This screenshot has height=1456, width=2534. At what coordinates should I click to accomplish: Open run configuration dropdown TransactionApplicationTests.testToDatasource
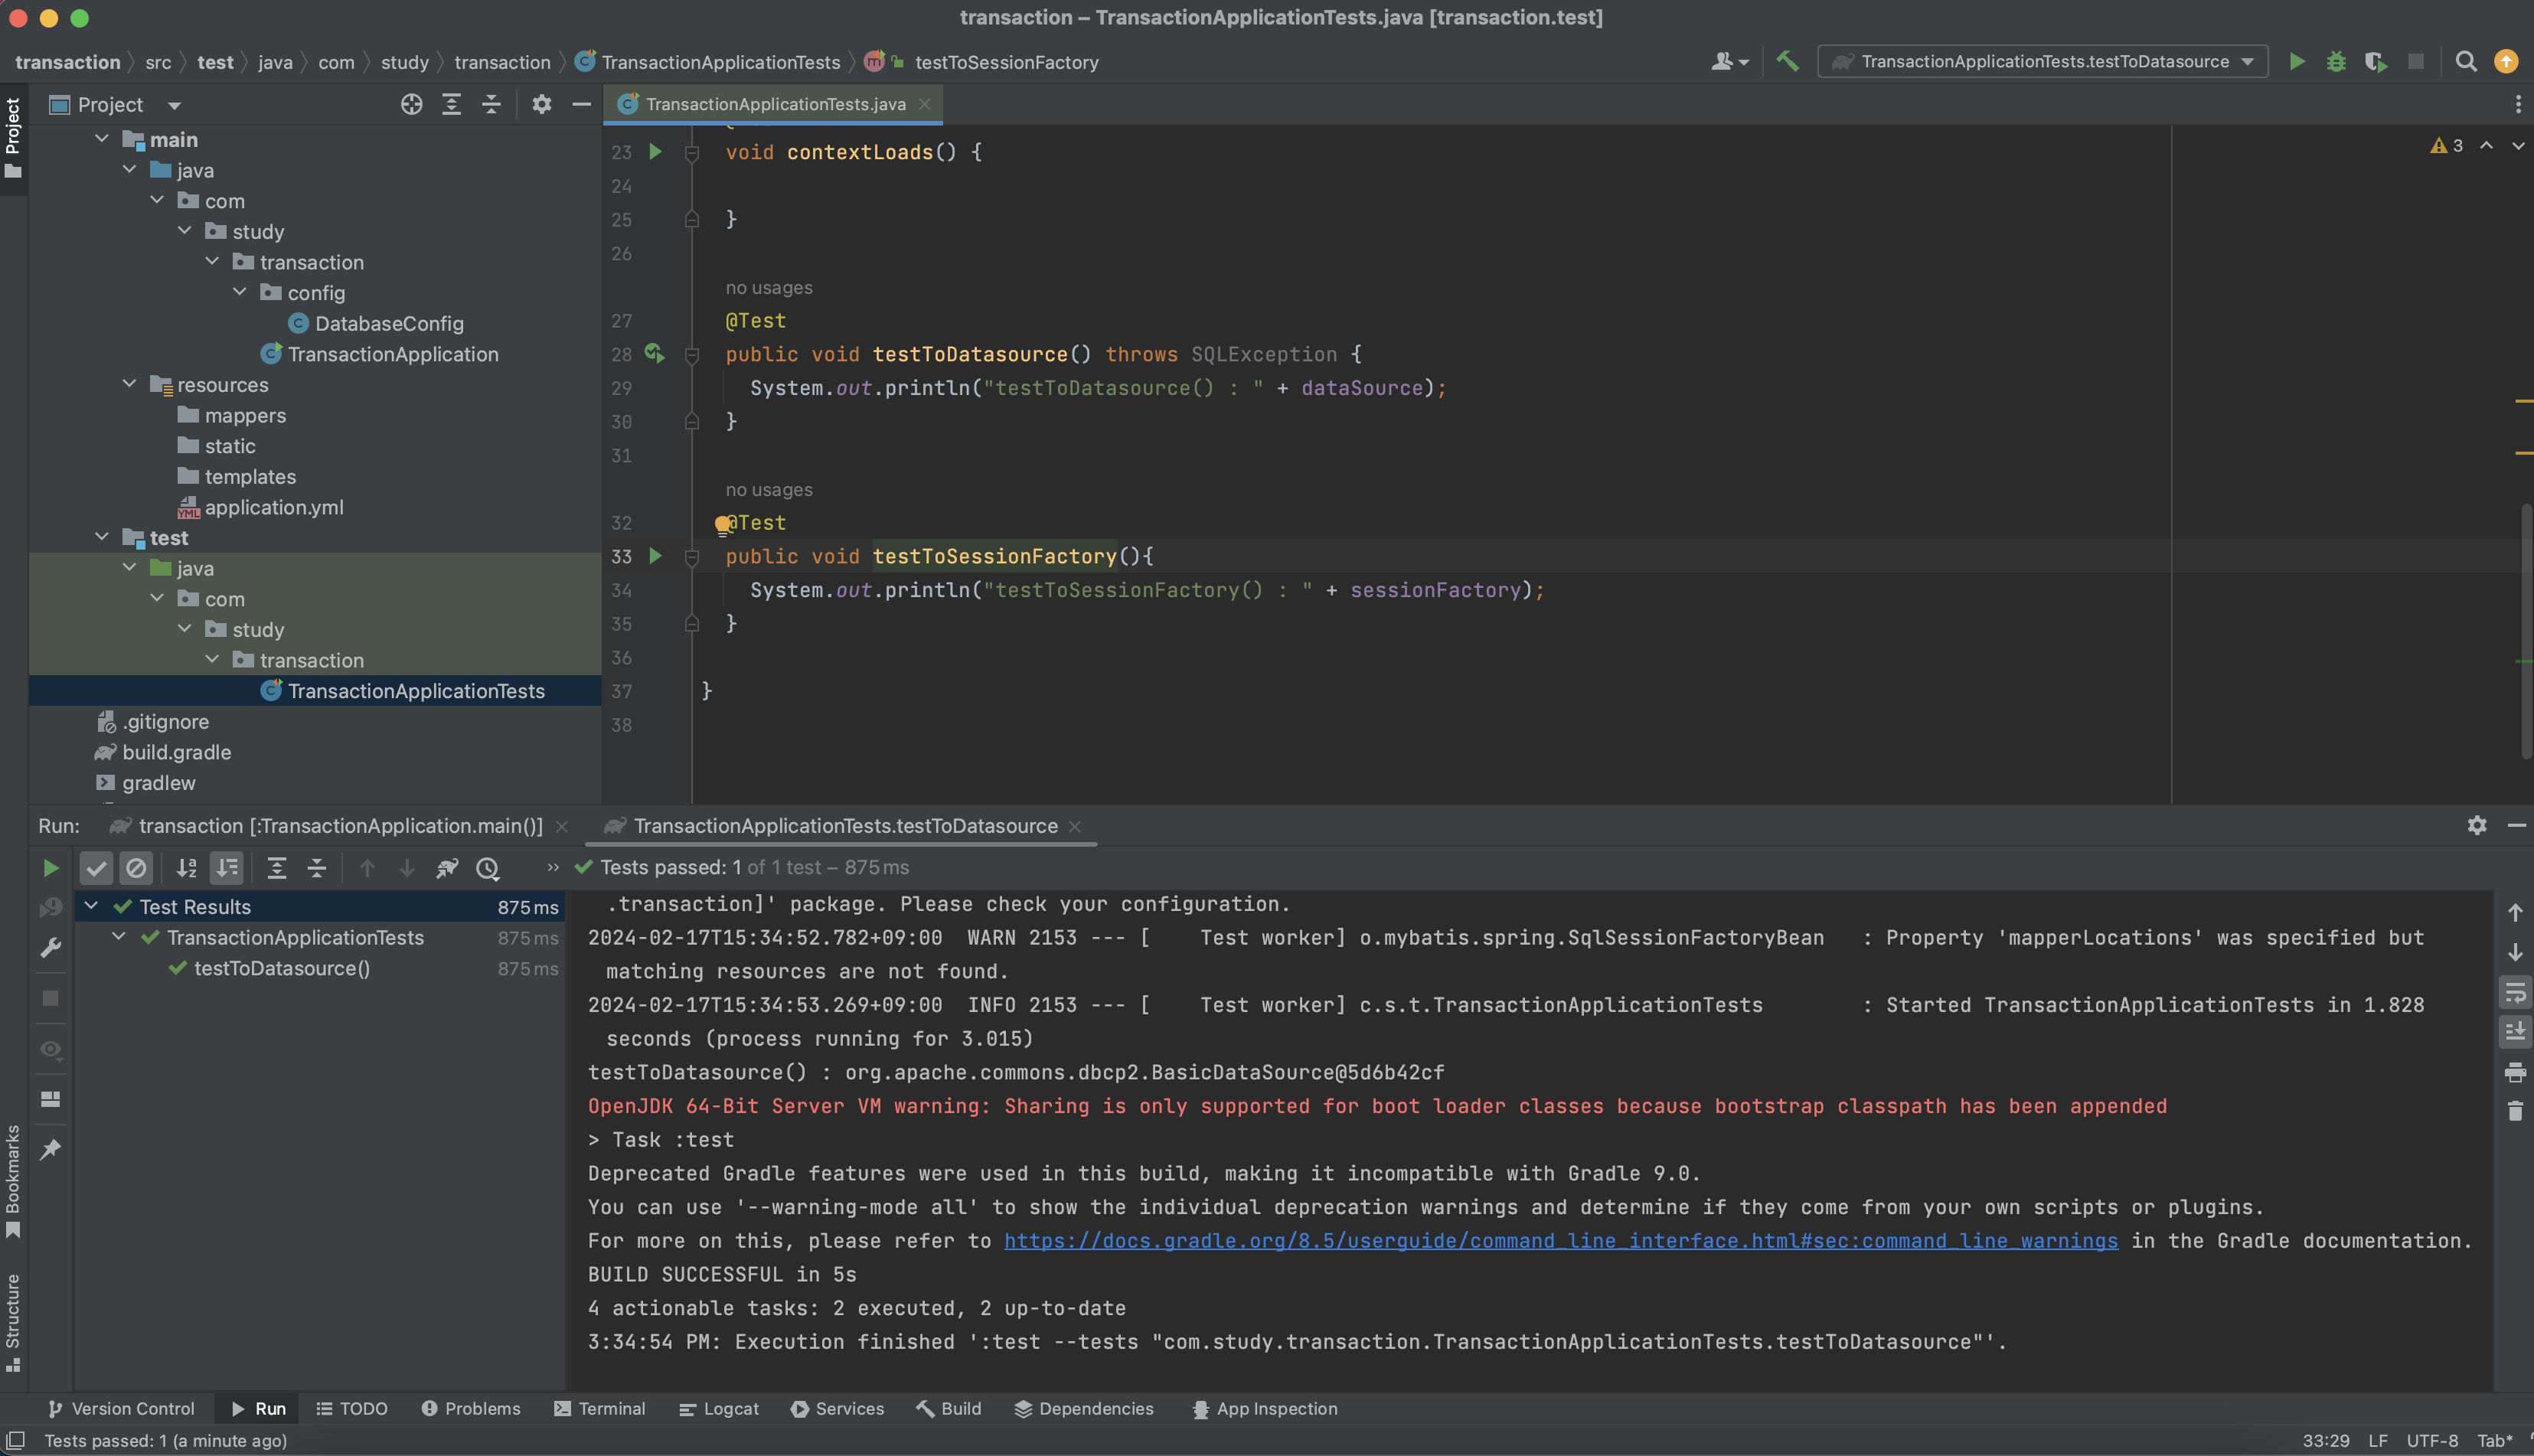tap(2042, 61)
